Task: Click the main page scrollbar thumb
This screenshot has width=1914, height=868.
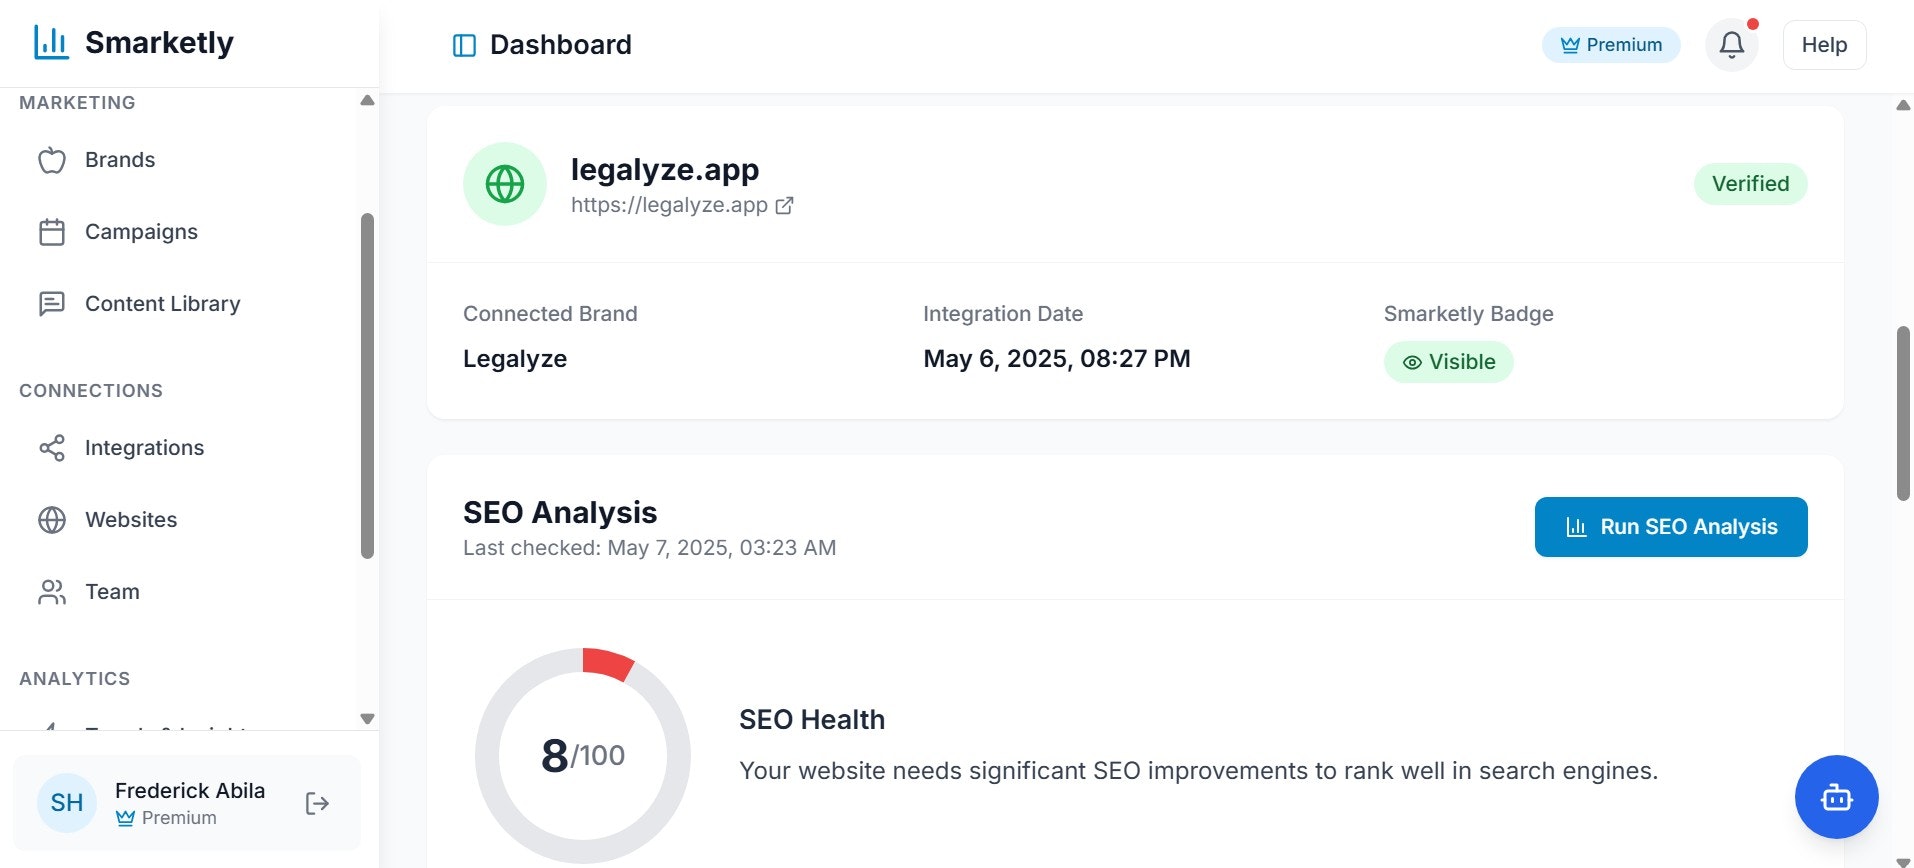Action: tap(1903, 413)
